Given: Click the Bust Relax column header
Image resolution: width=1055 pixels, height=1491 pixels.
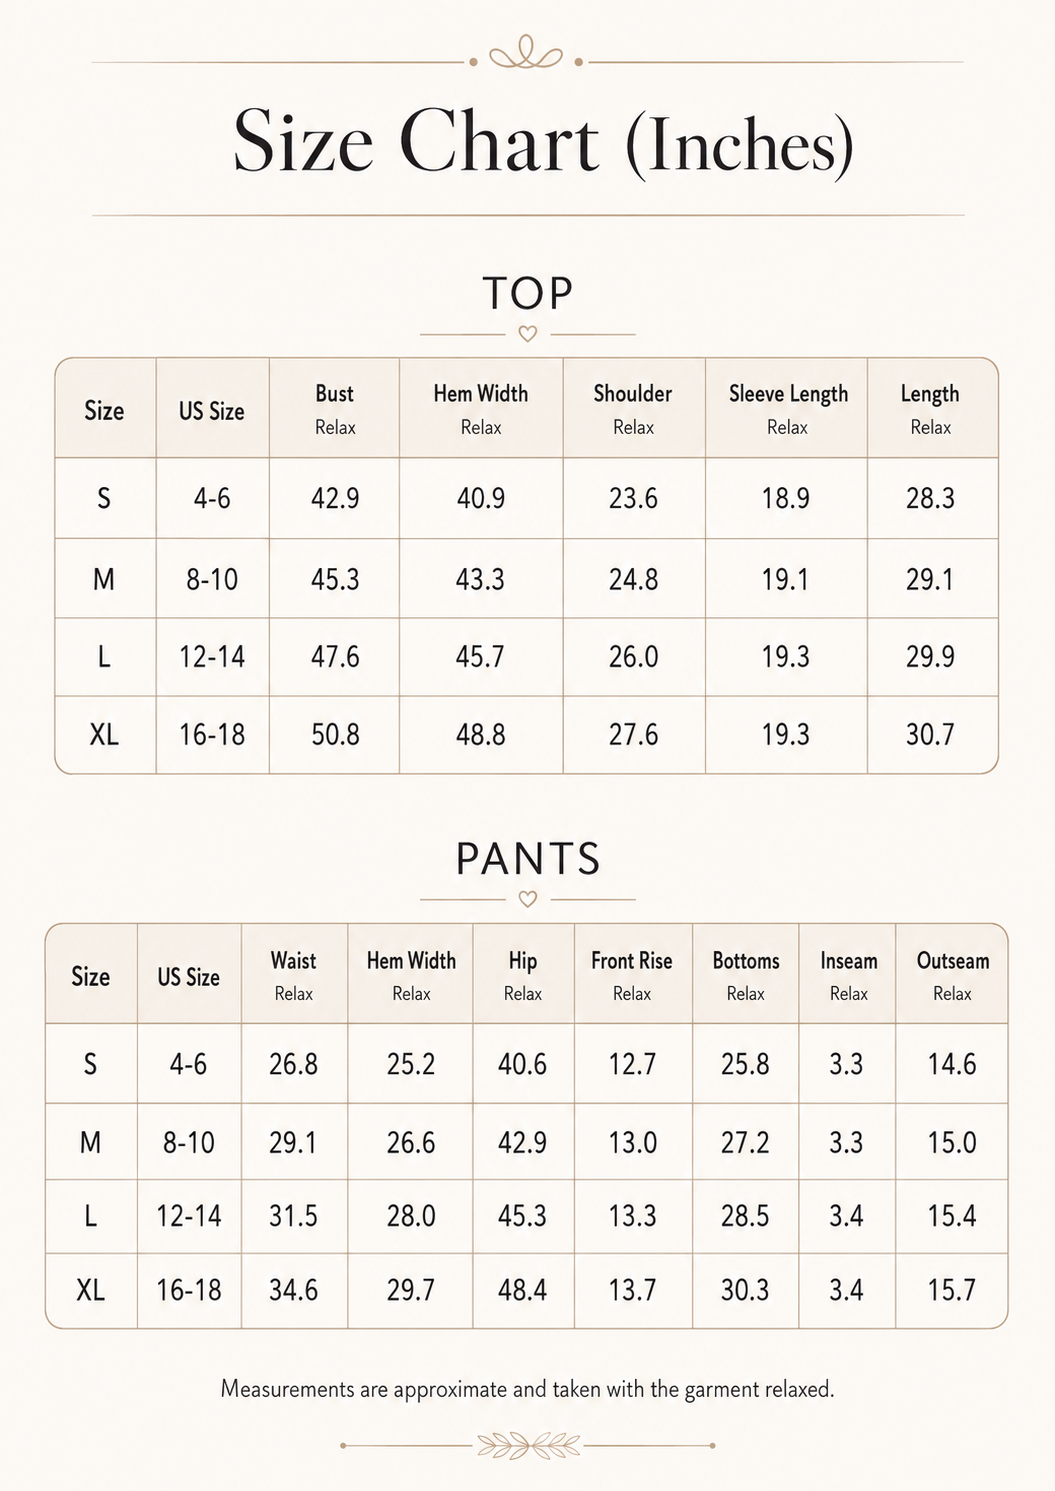Looking at the screenshot, I should pos(335,409).
